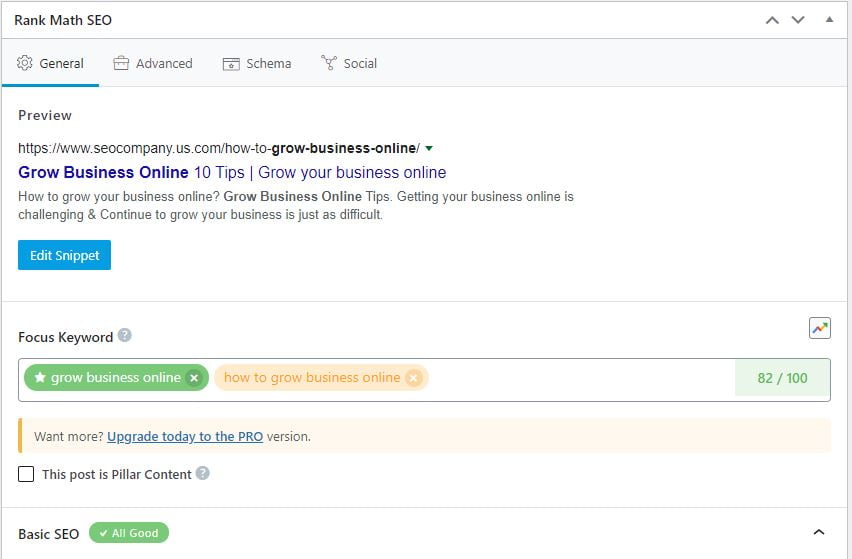Click the 82 / 100 SEO score
Viewport: 852px width, 559px height.
(782, 378)
